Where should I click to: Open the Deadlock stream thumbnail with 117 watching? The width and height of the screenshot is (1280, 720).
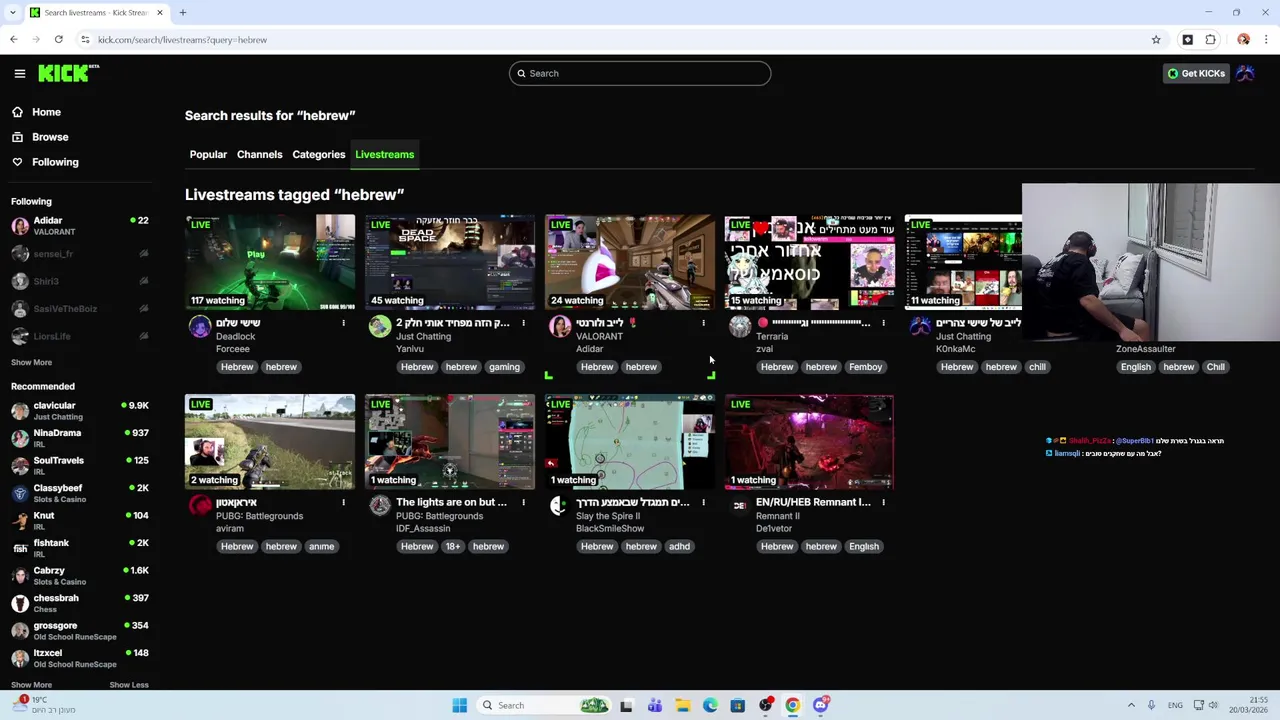pos(270,262)
